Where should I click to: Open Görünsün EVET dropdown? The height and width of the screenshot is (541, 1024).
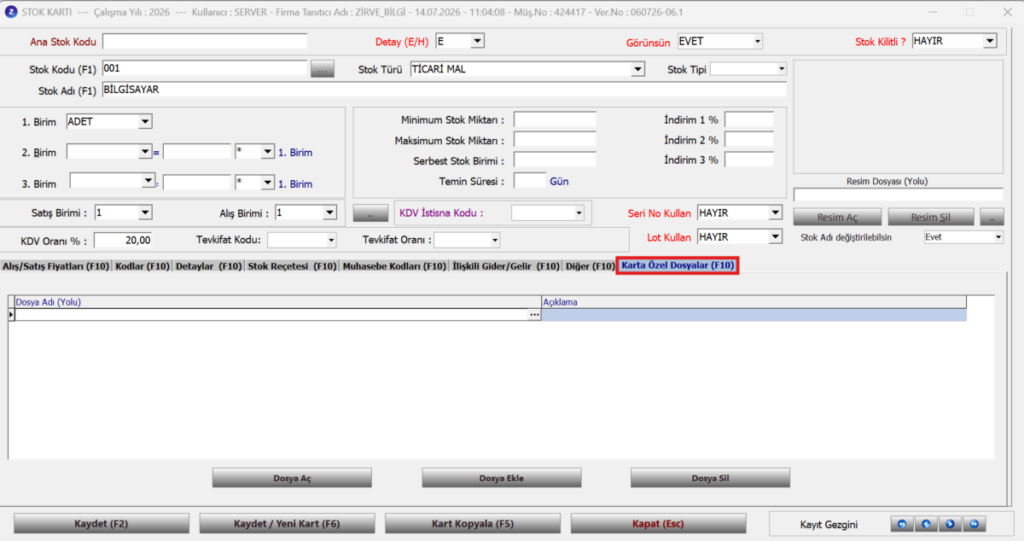758,41
